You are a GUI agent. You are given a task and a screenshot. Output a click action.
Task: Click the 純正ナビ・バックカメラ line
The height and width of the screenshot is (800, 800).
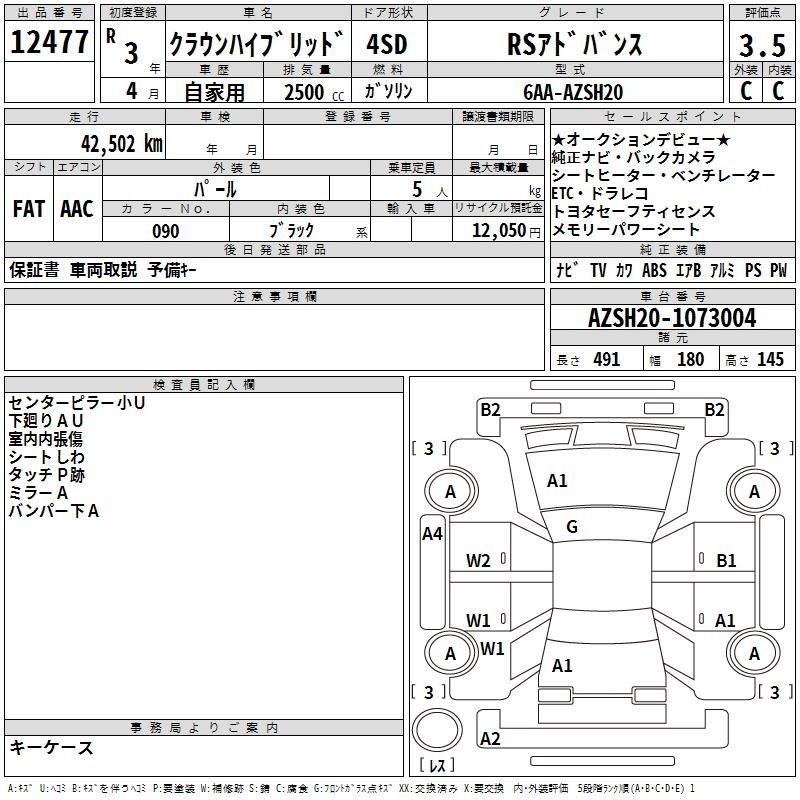click(x=634, y=157)
